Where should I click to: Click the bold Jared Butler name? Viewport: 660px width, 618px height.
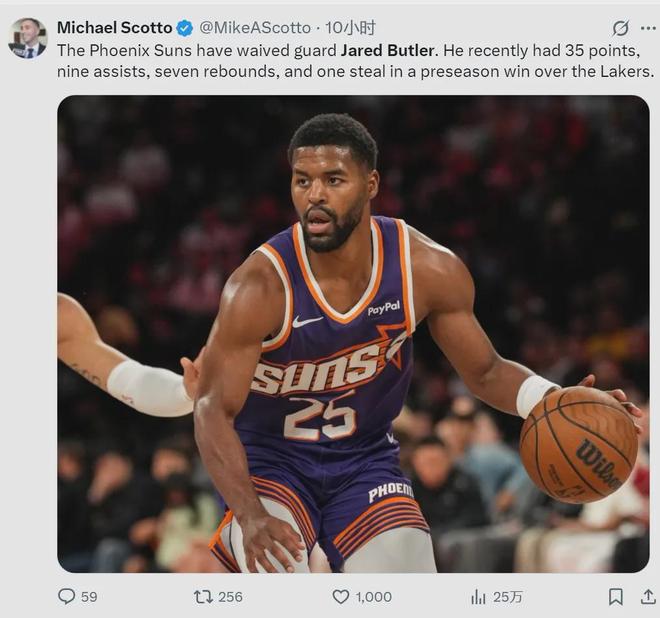coord(388,50)
